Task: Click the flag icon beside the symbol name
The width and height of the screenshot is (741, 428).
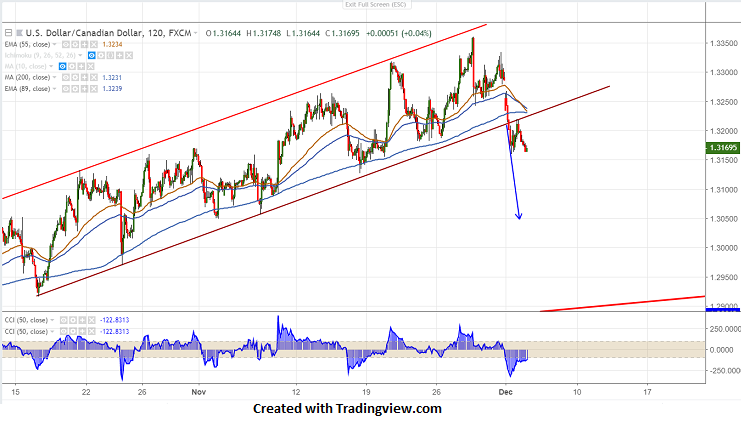Action: point(19,33)
